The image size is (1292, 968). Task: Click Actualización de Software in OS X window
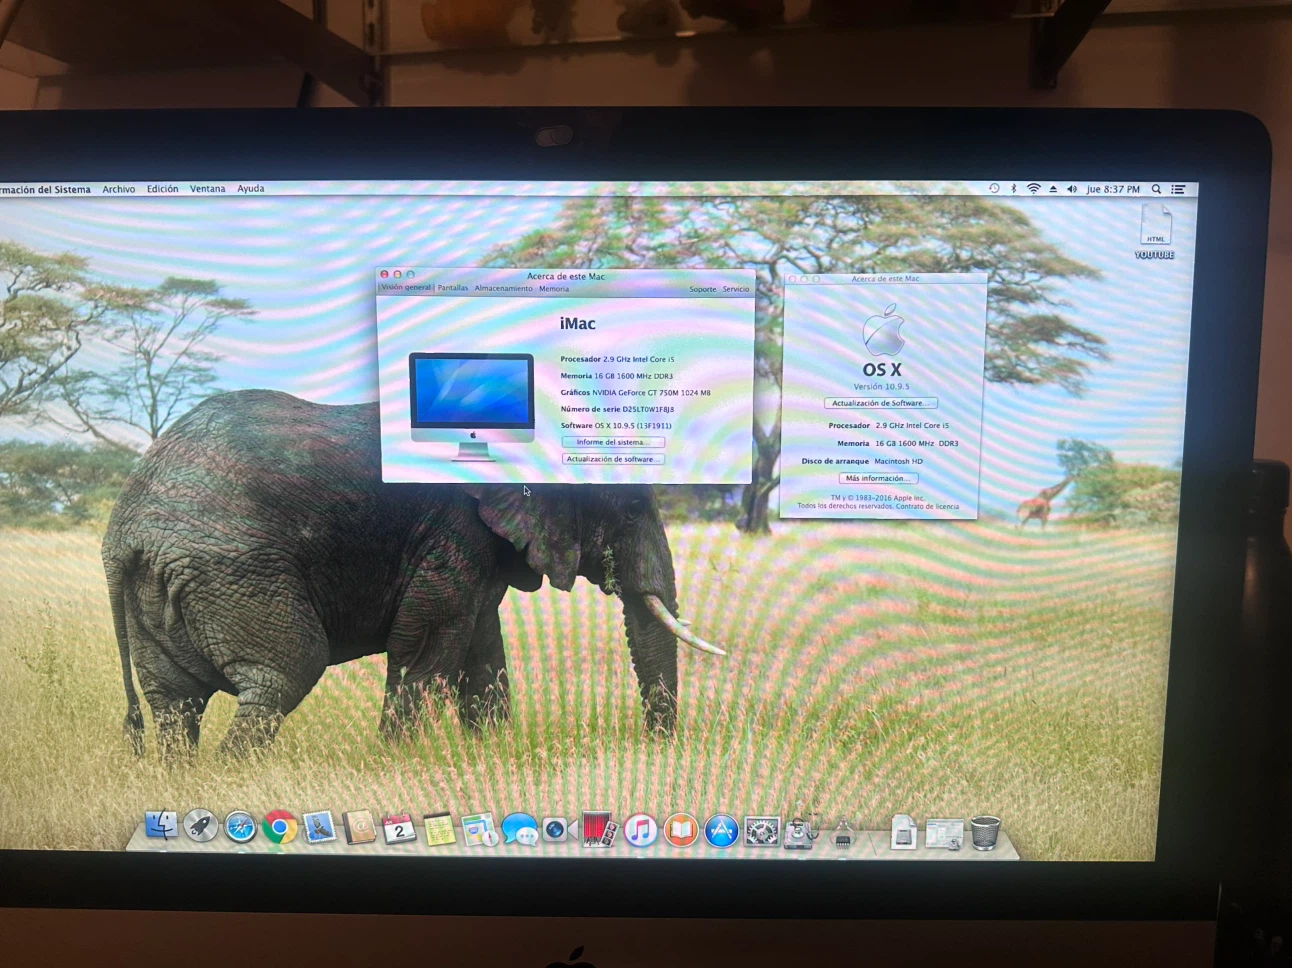[x=880, y=403]
